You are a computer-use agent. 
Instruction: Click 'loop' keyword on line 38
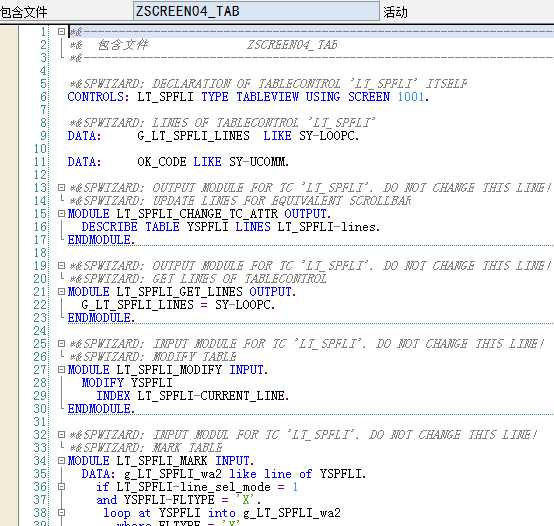[x=117, y=513]
